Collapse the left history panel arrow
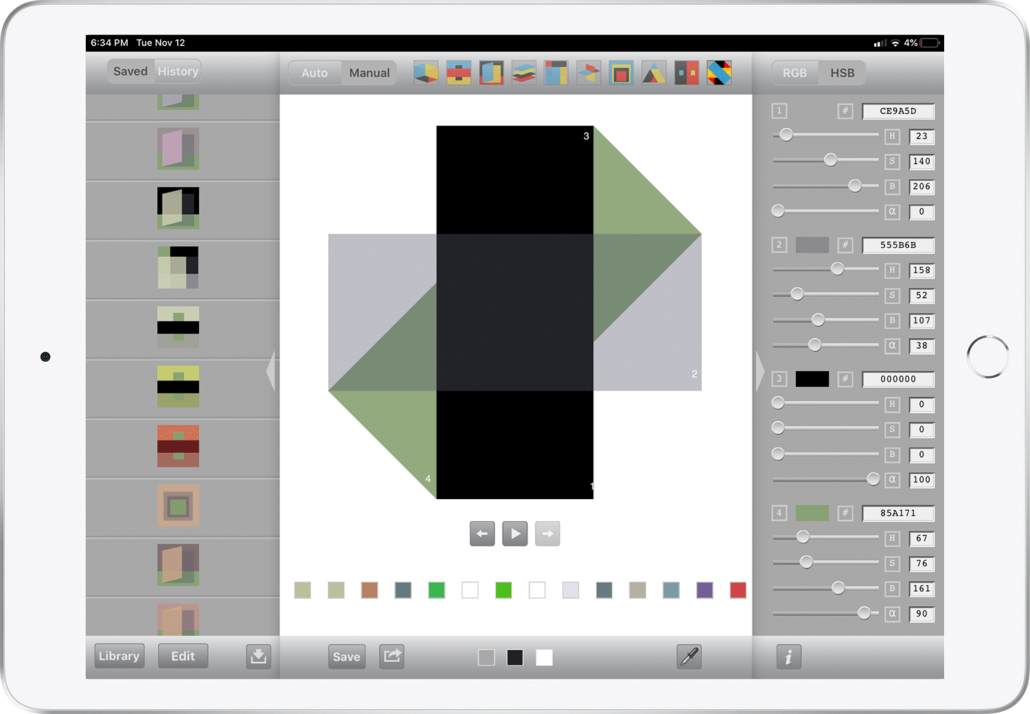The width and height of the screenshot is (1030, 714). [271, 372]
